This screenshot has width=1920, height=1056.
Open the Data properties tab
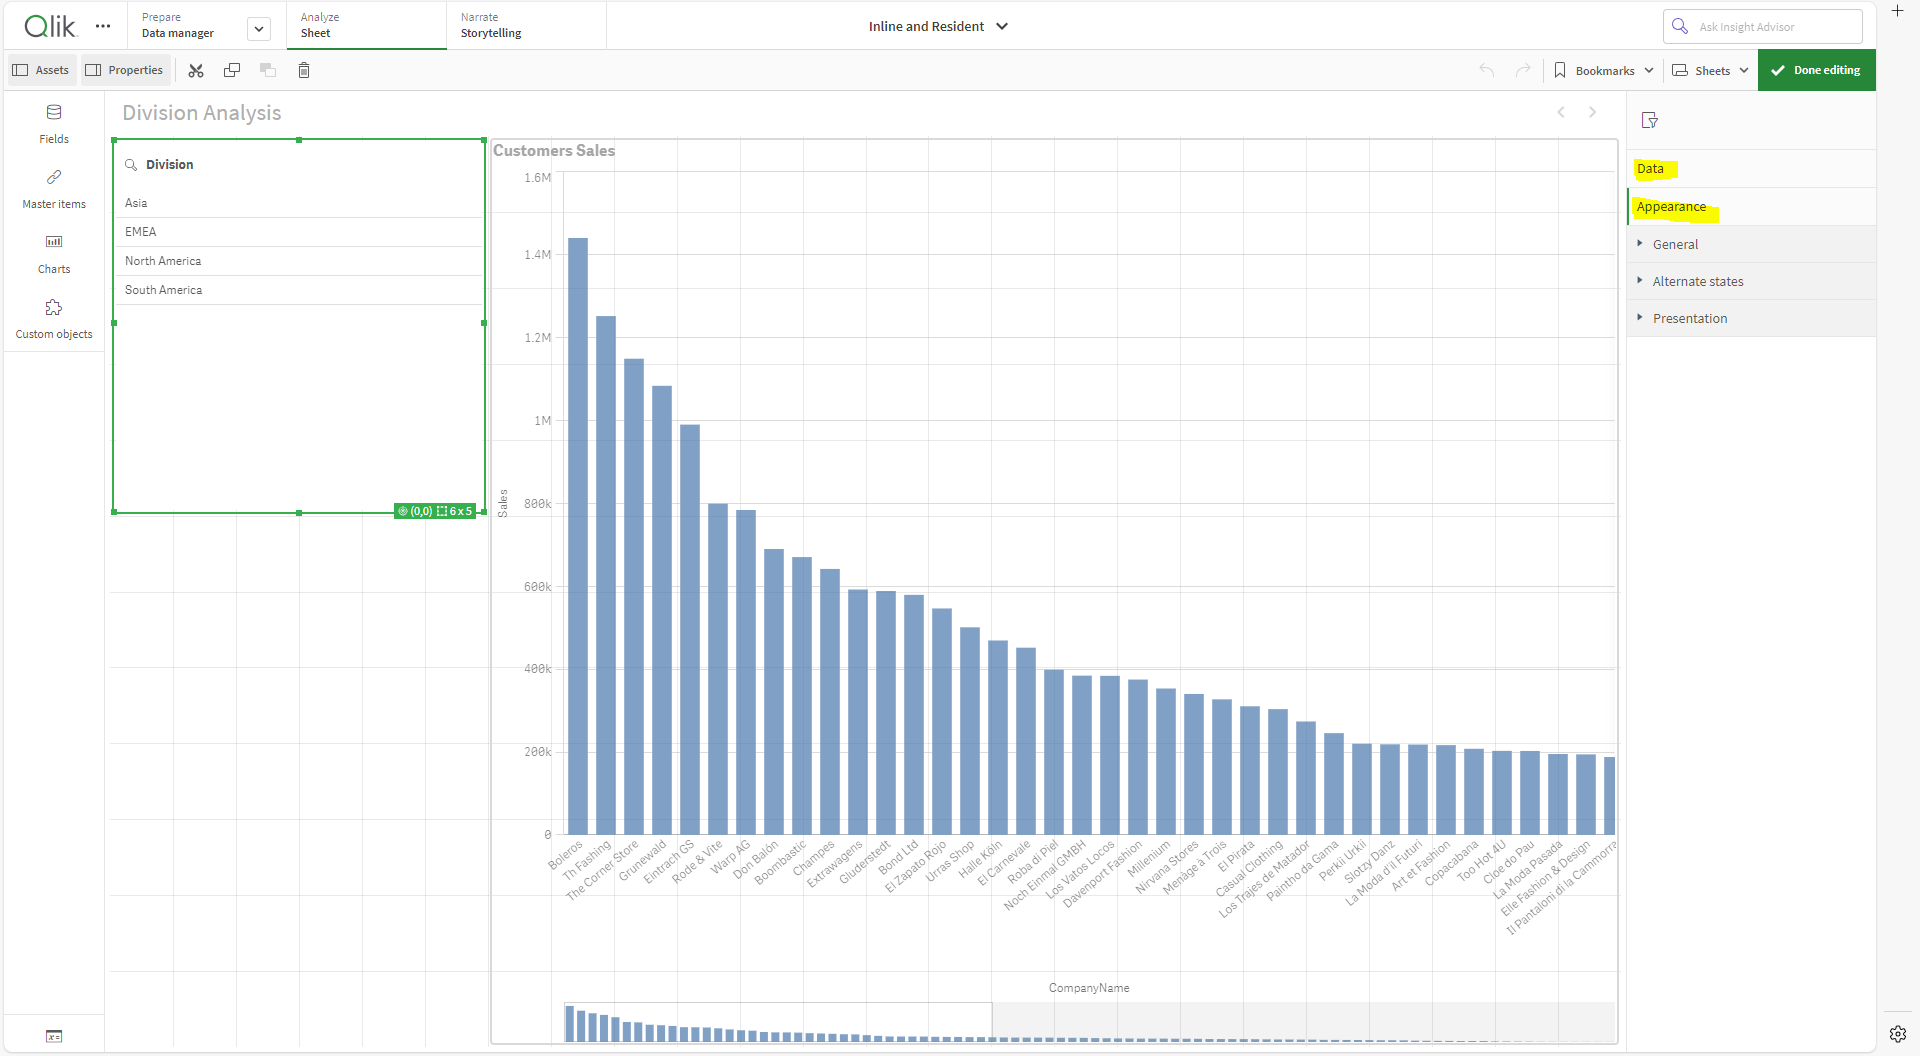1751,168
